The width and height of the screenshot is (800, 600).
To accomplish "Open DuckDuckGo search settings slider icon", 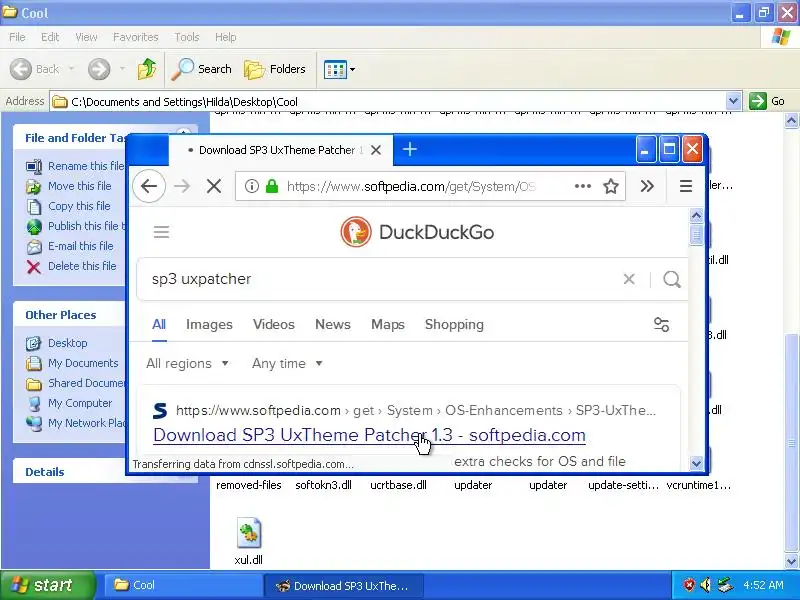I will 661,324.
